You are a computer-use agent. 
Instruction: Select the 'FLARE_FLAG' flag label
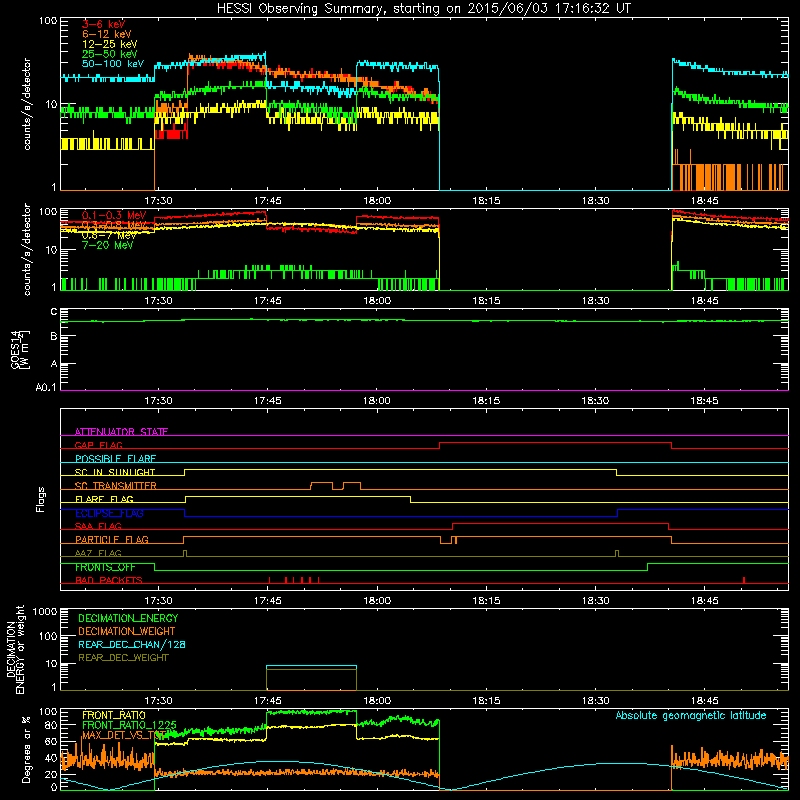(x=104, y=499)
